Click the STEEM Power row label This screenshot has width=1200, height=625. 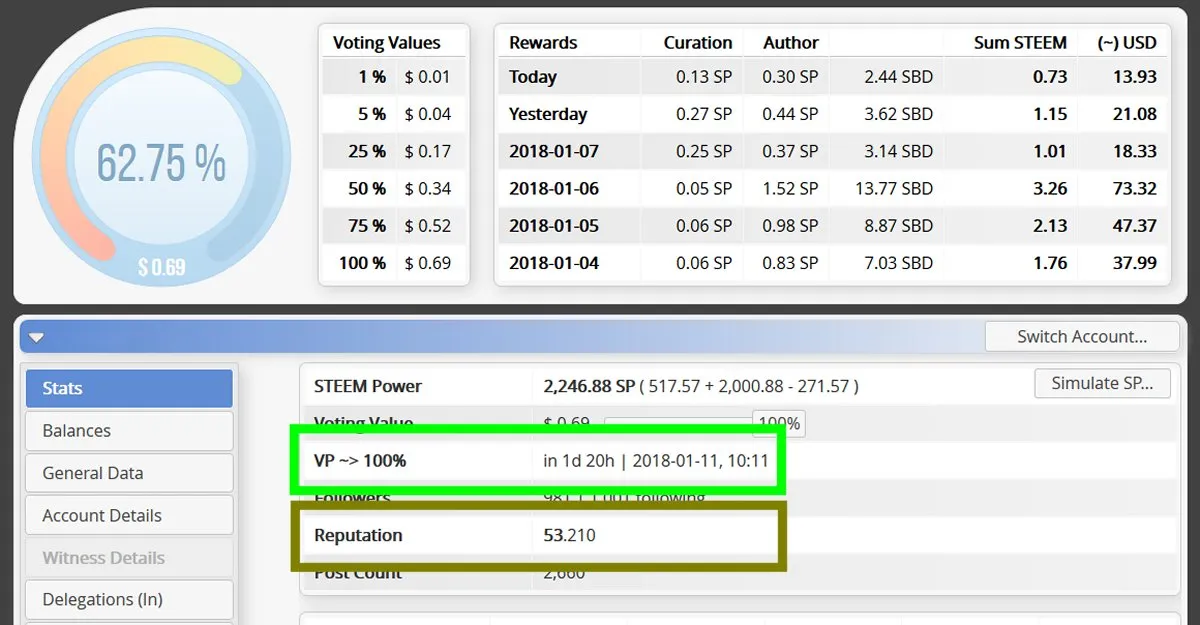tap(368, 386)
